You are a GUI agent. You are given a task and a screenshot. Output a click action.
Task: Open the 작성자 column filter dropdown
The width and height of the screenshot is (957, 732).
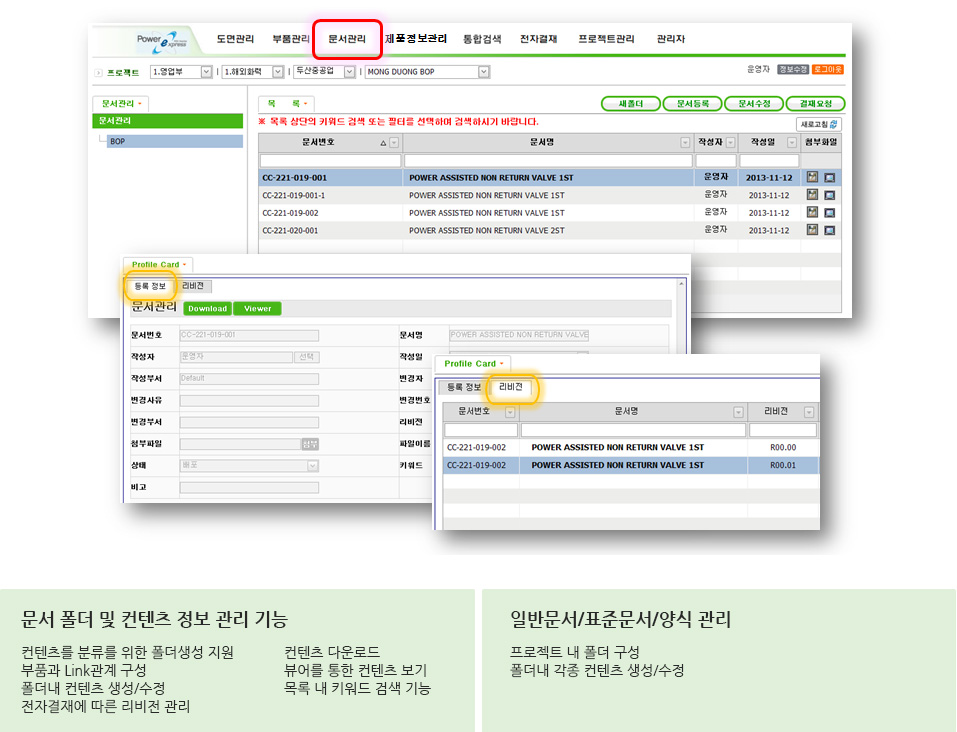pos(730,143)
